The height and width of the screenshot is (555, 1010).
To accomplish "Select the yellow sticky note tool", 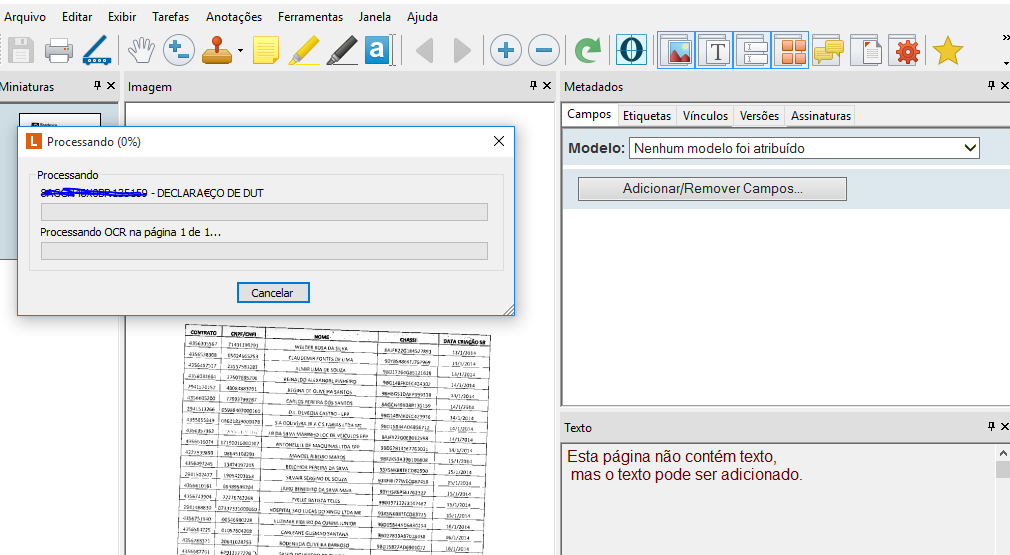I will click(x=266, y=50).
